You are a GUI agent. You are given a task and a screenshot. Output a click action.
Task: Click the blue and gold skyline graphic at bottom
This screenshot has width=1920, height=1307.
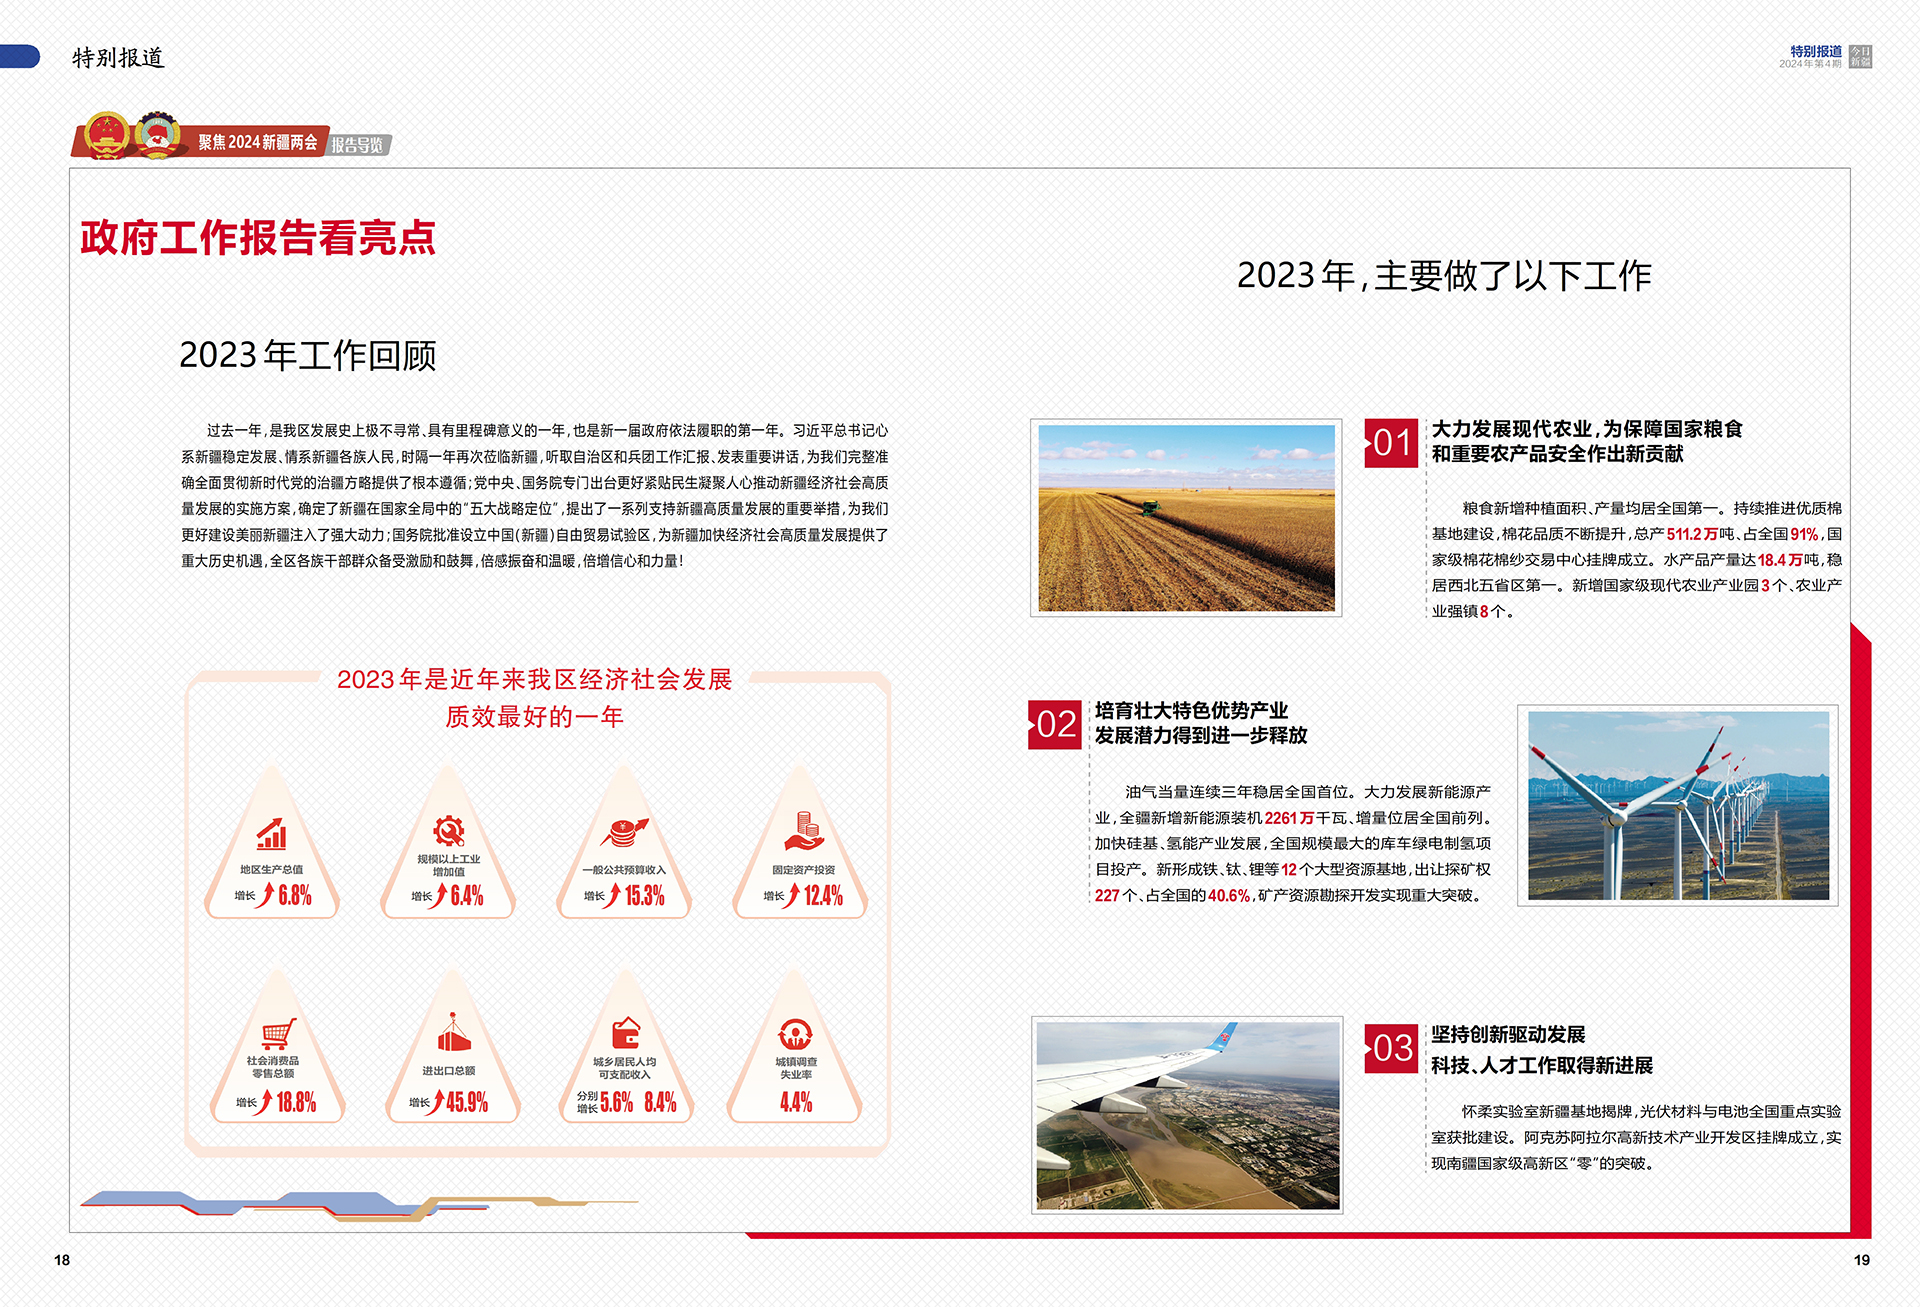pyautogui.click(x=358, y=1205)
